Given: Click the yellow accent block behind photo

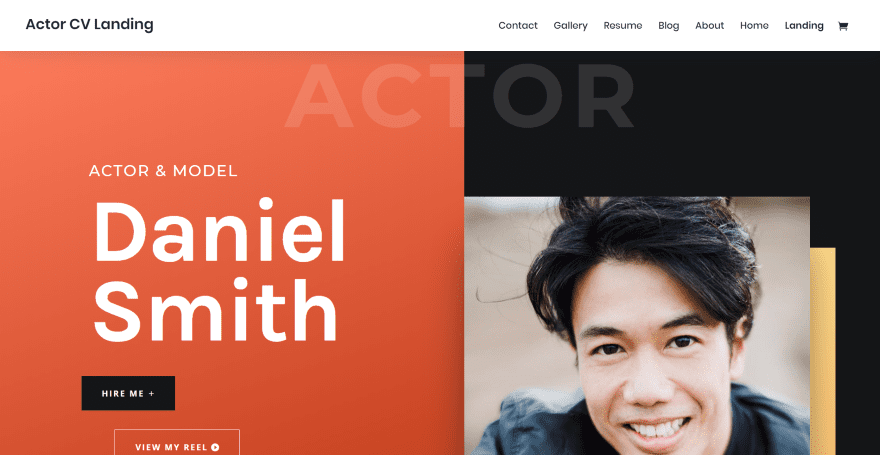Looking at the screenshot, I should 823,351.
